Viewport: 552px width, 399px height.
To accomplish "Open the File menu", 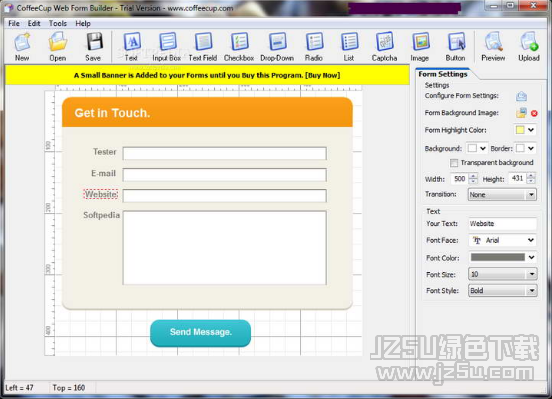I will pyautogui.click(x=14, y=24).
